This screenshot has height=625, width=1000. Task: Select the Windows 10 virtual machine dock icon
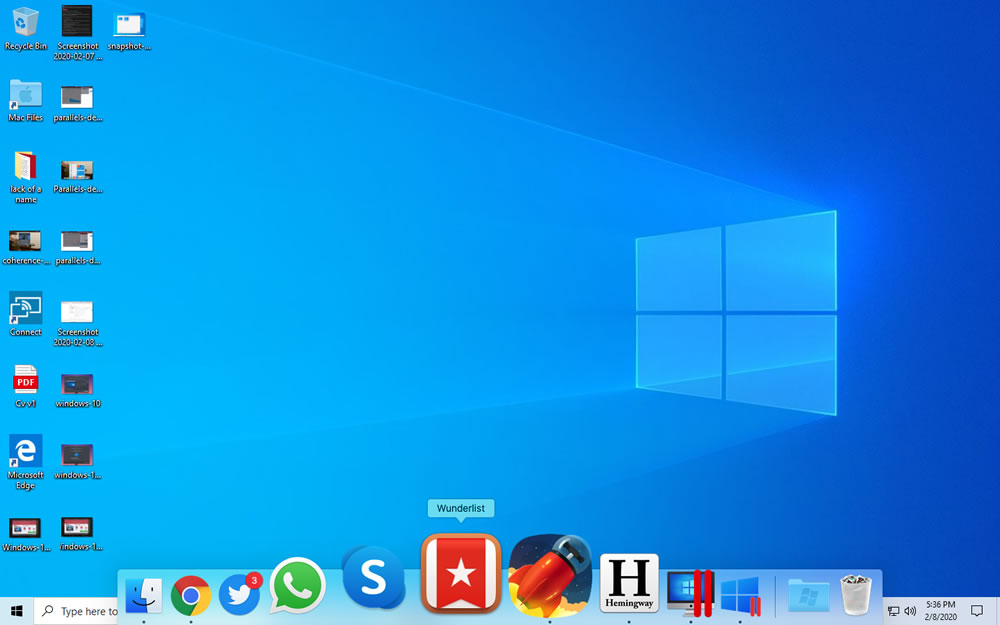pyautogui.click(x=740, y=596)
